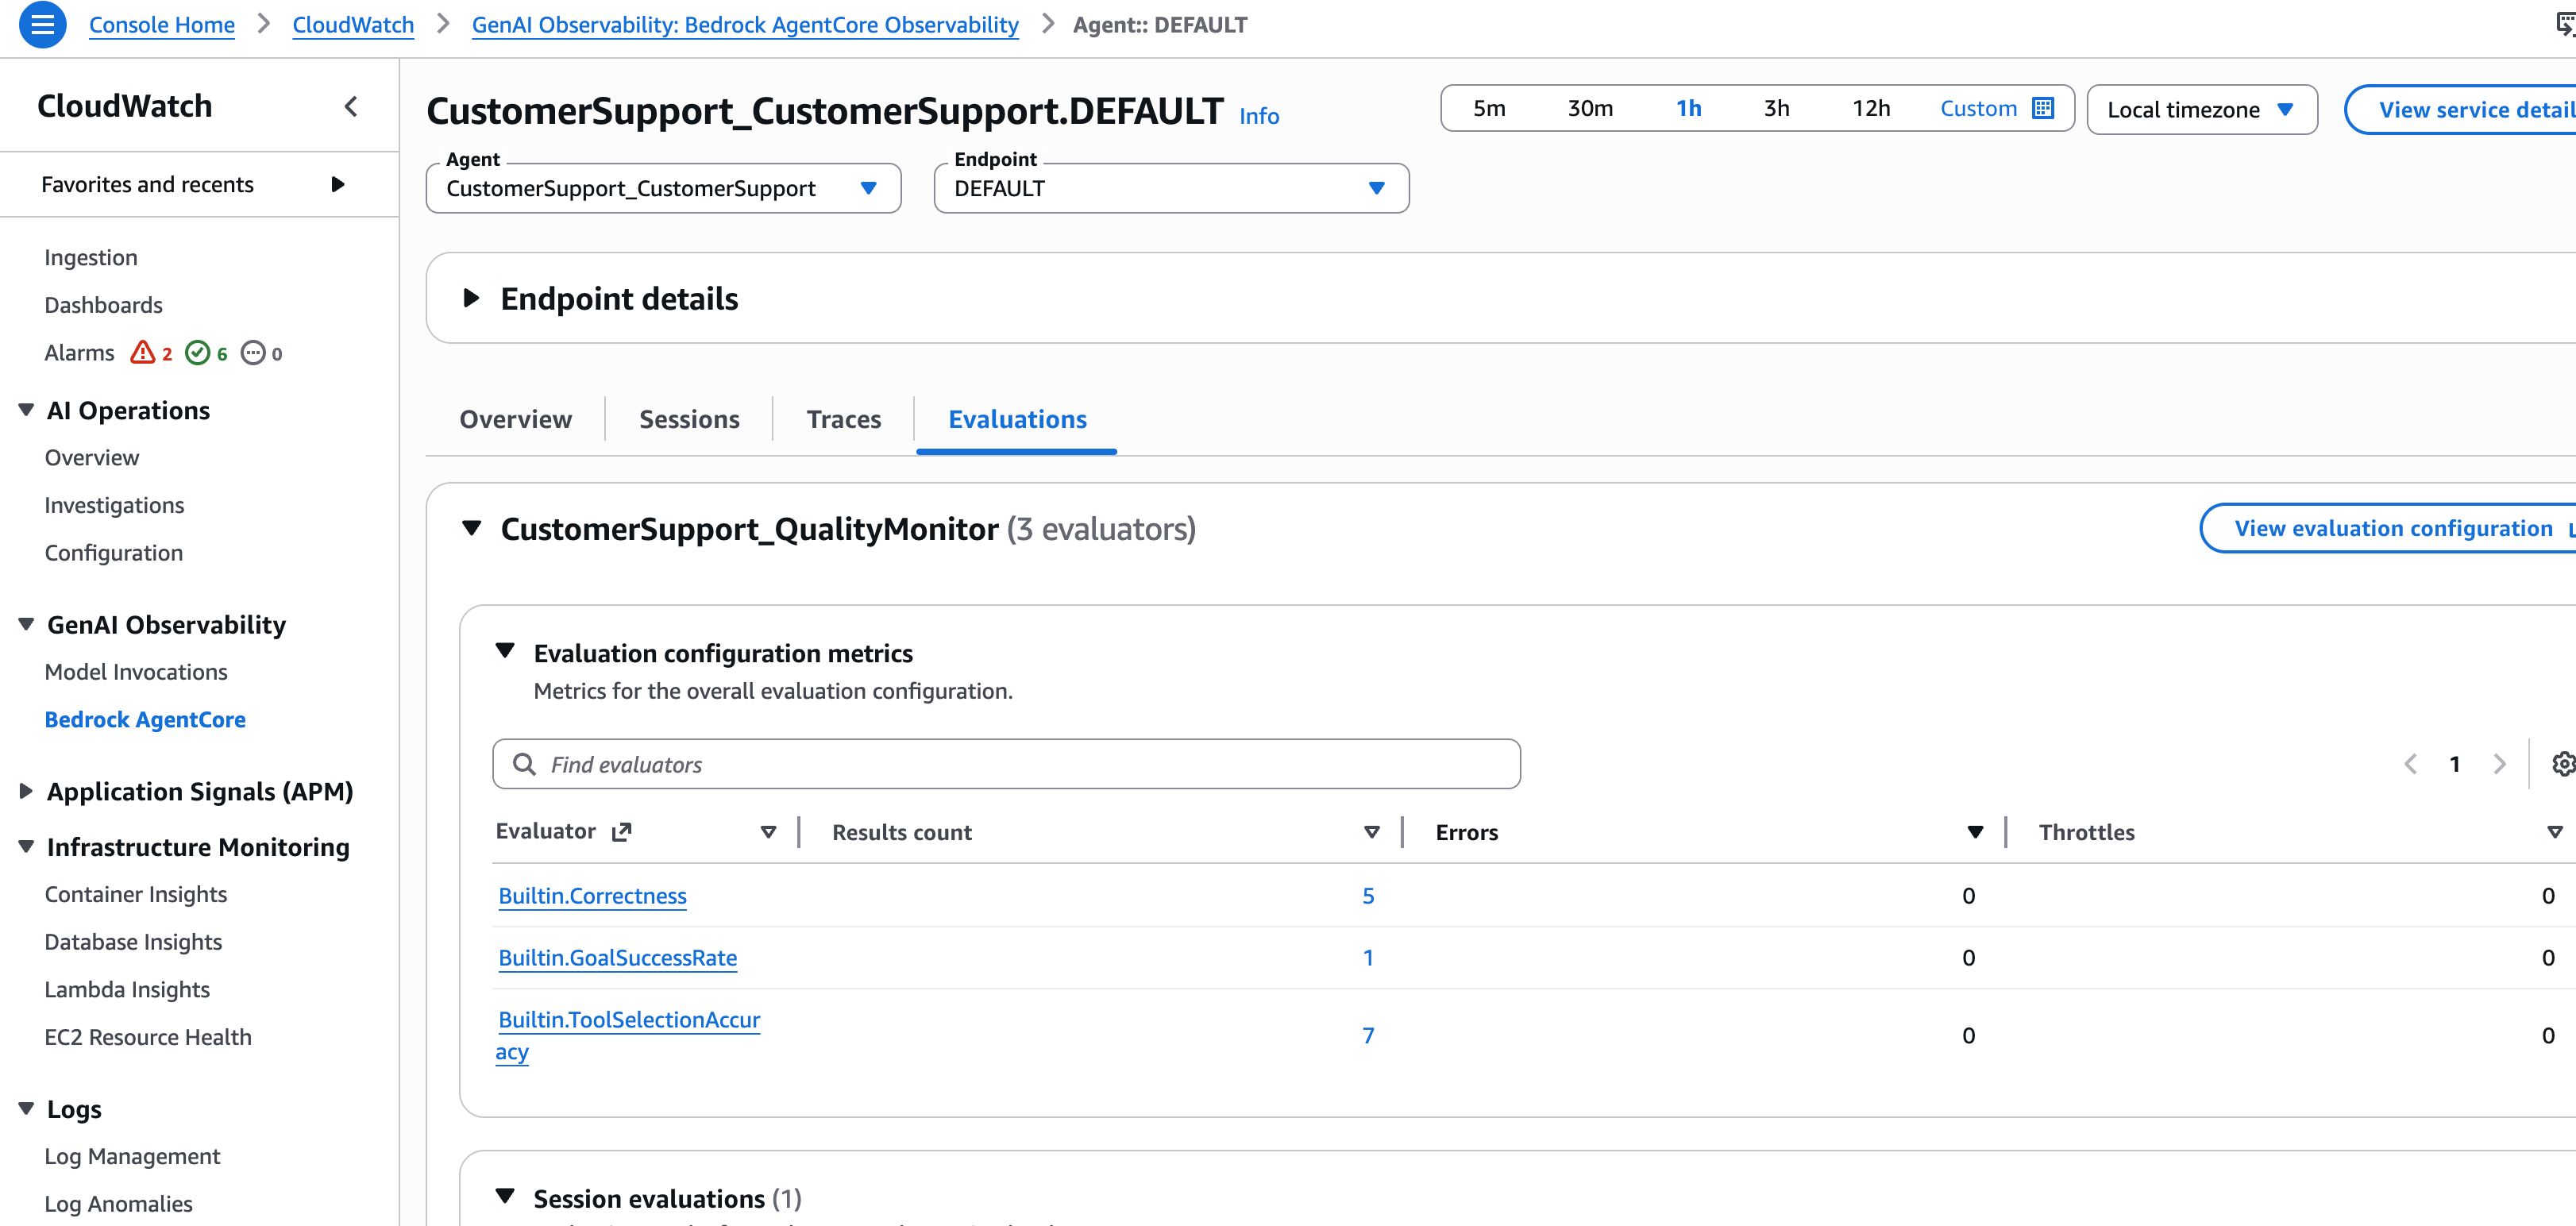The height and width of the screenshot is (1226, 2576).
Task: Click the Evaluator external link icon
Action: click(x=621, y=831)
